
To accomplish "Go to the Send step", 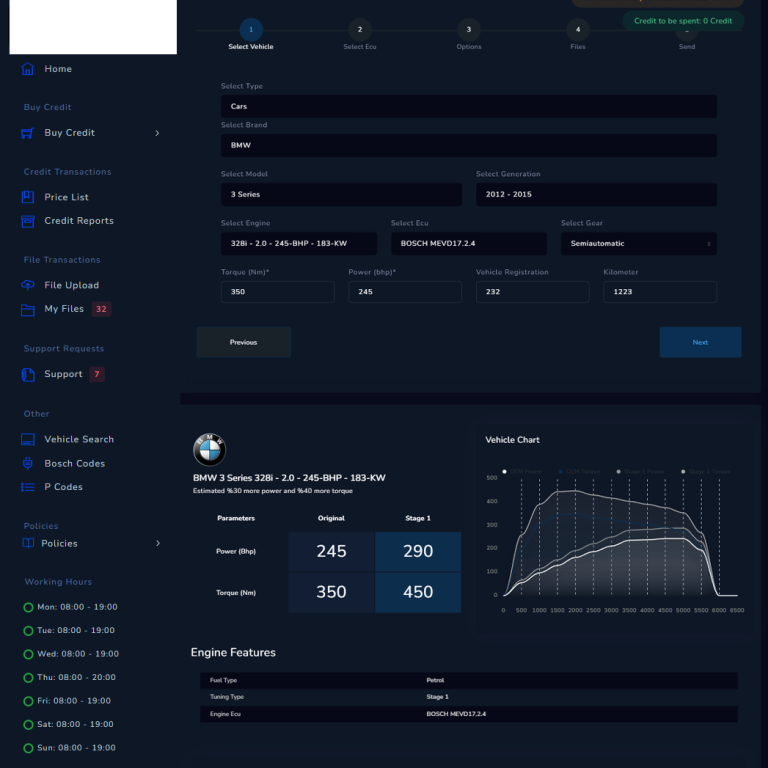I will pyautogui.click(x=687, y=47).
